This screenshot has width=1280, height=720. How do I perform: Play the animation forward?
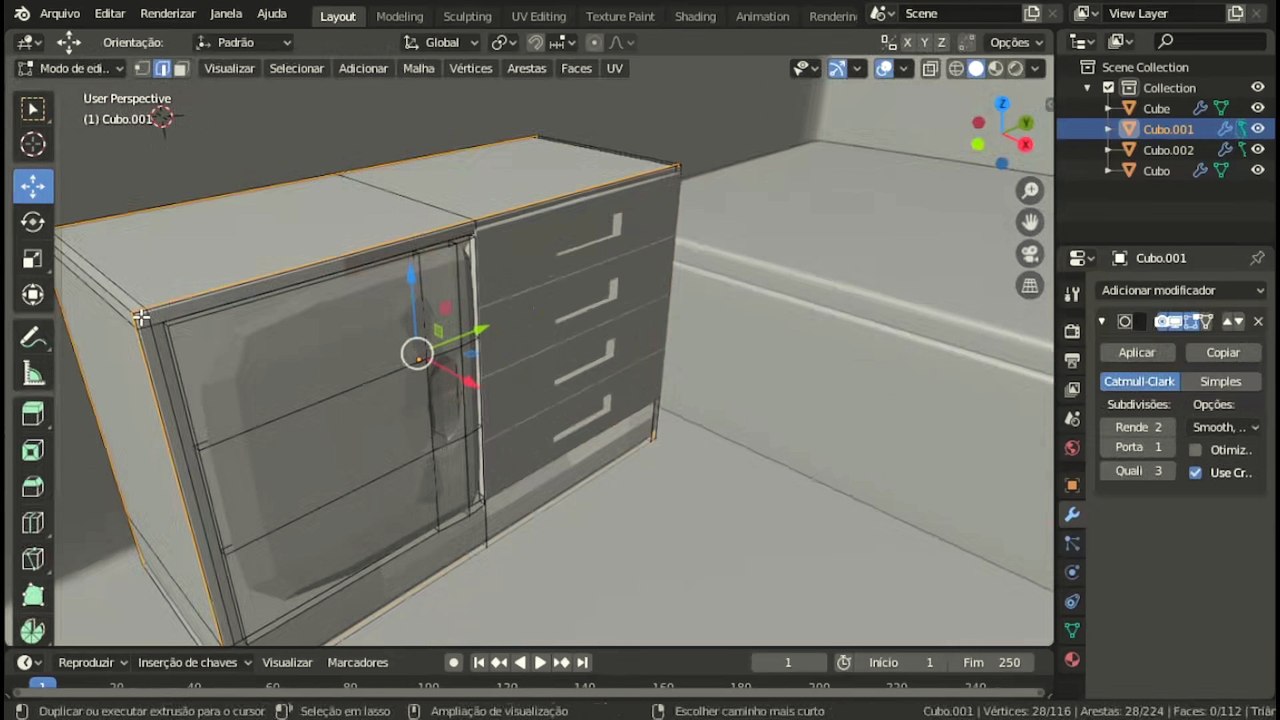point(540,662)
